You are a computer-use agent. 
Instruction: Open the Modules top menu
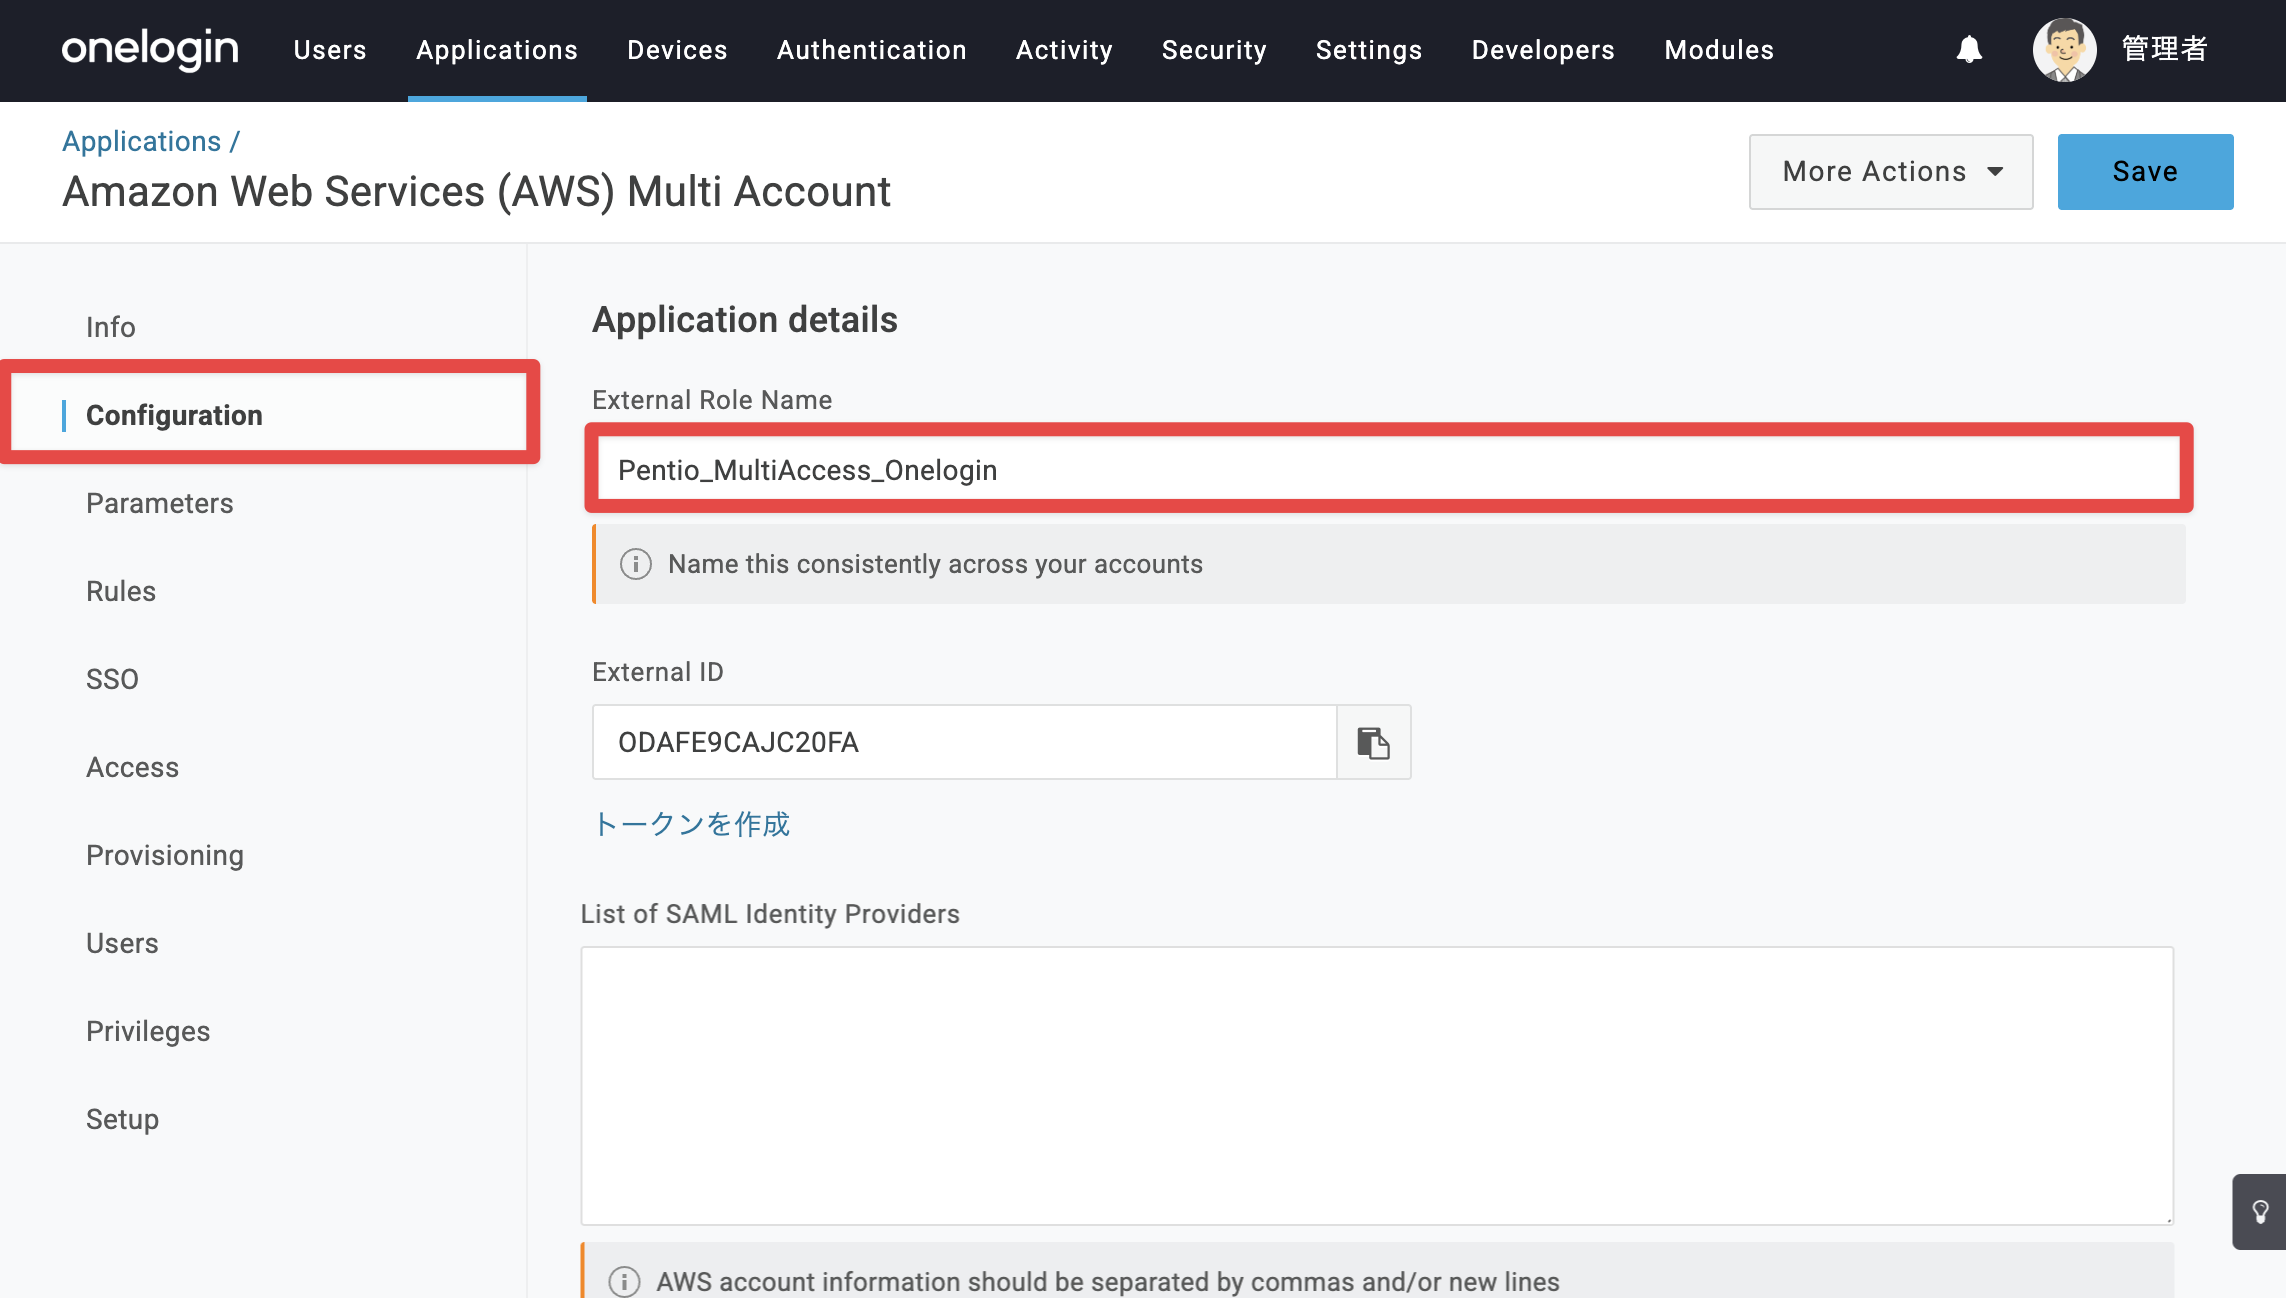(x=1719, y=50)
